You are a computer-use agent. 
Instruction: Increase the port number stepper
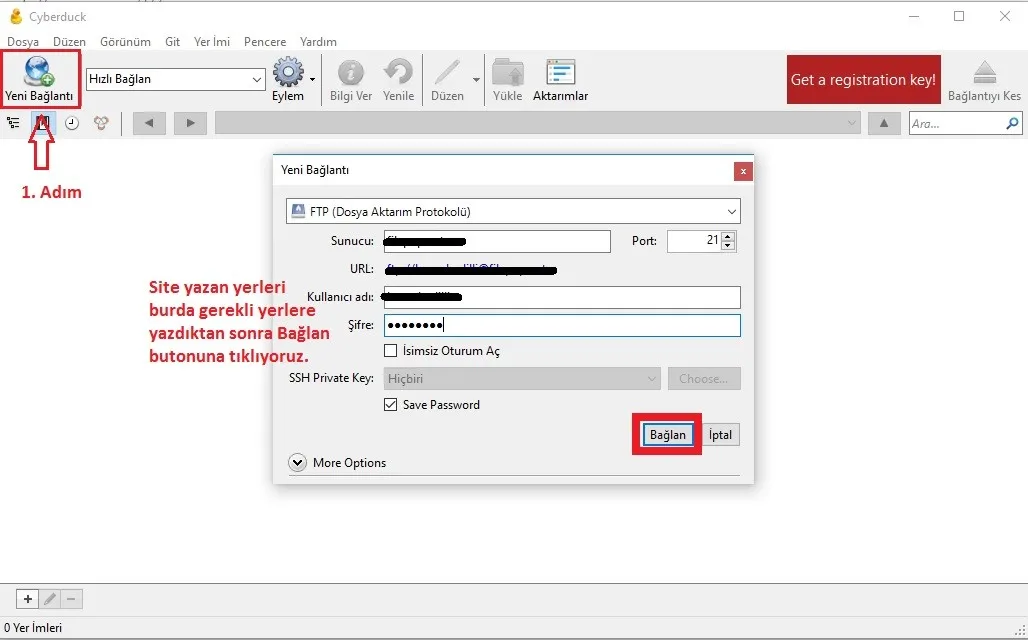pyautogui.click(x=728, y=236)
